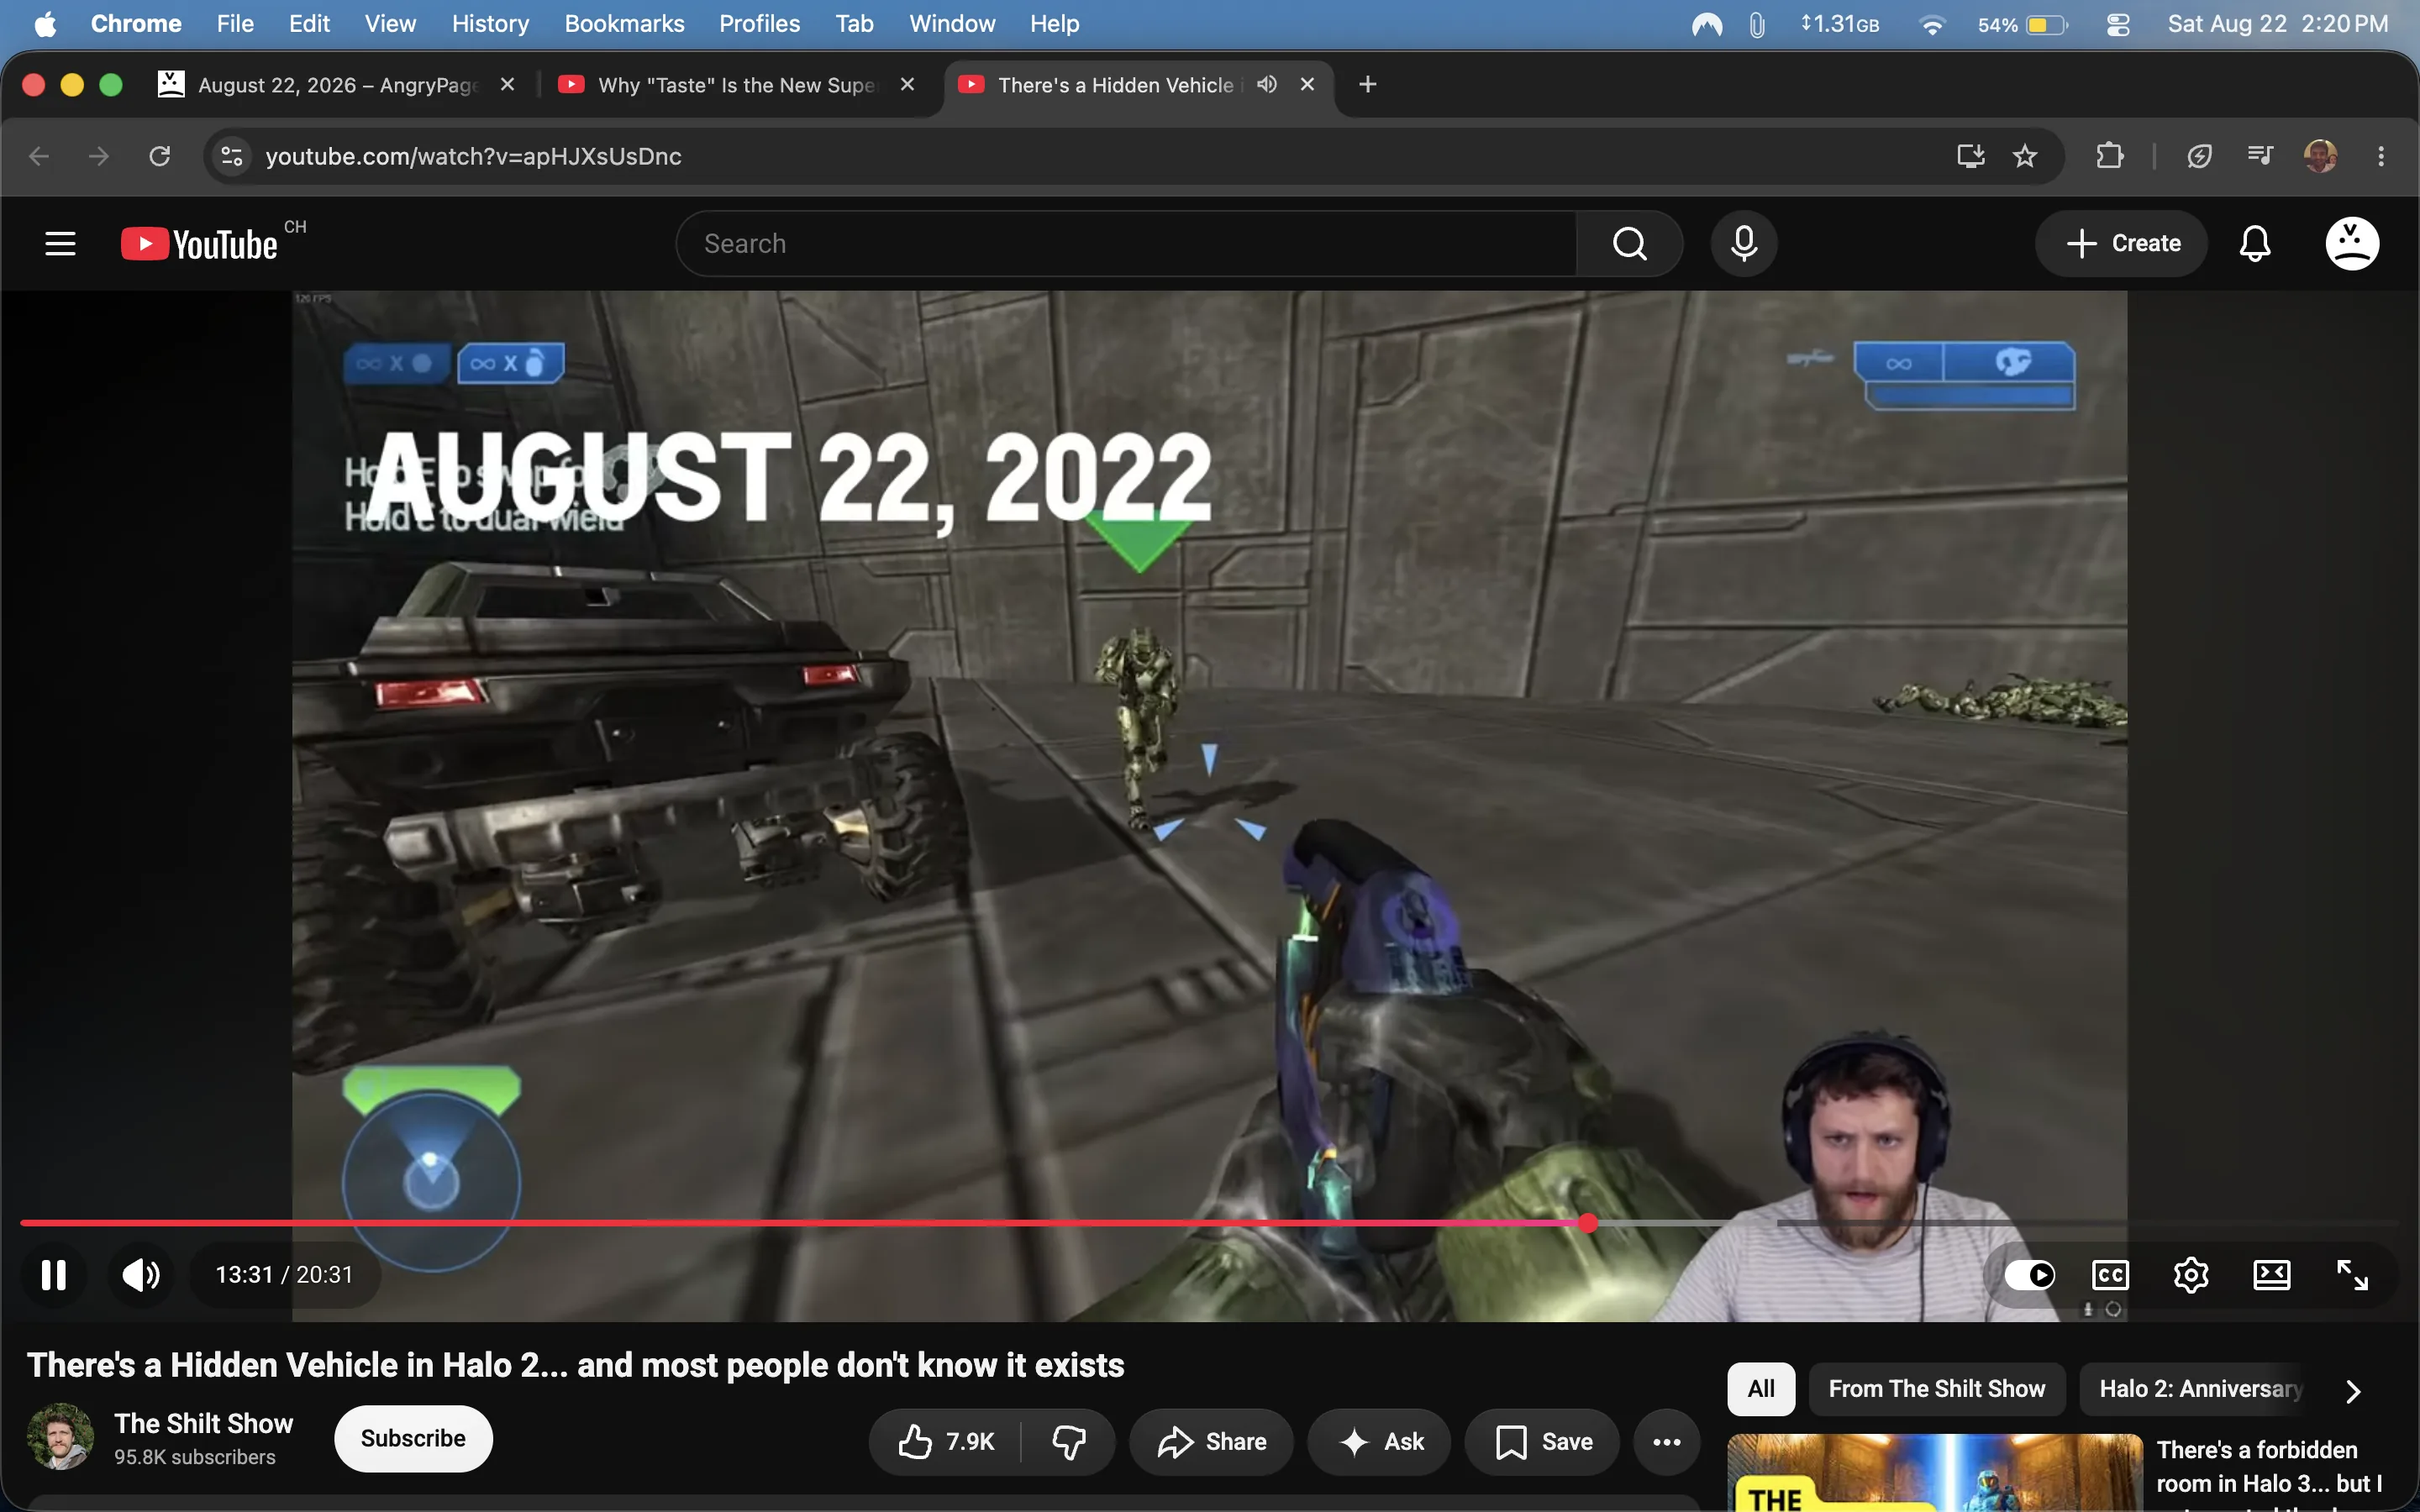Enter full screen mode

(2352, 1275)
